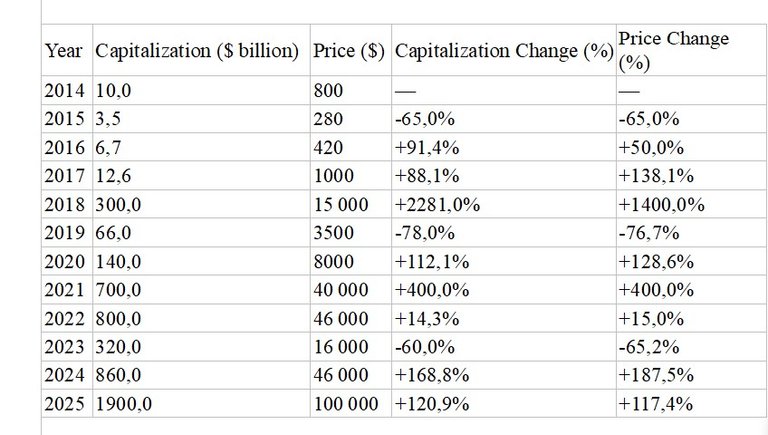Select the +2281,0% capitalization change cell
Viewport: 768px width, 435px height.
tap(504, 204)
